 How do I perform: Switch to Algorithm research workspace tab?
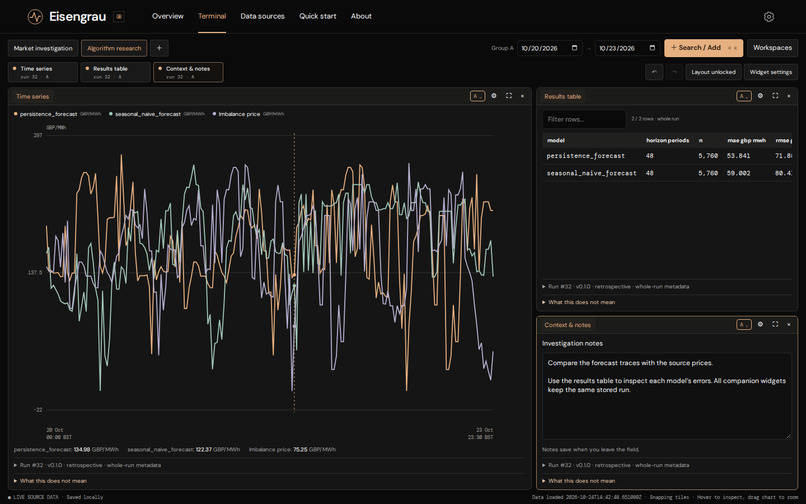coord(114,48)
